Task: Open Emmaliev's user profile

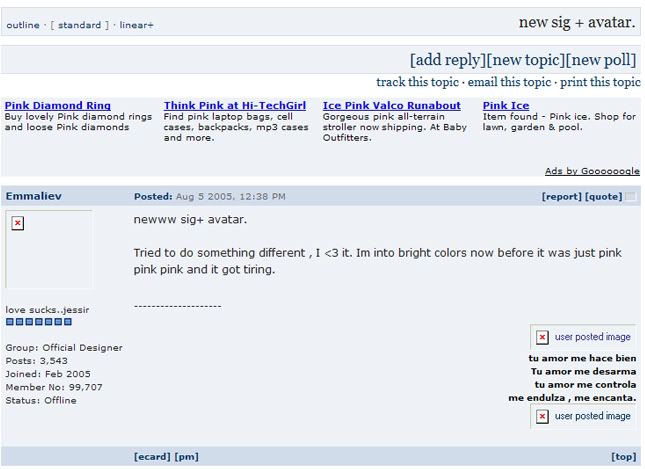Action: [34, 196]
